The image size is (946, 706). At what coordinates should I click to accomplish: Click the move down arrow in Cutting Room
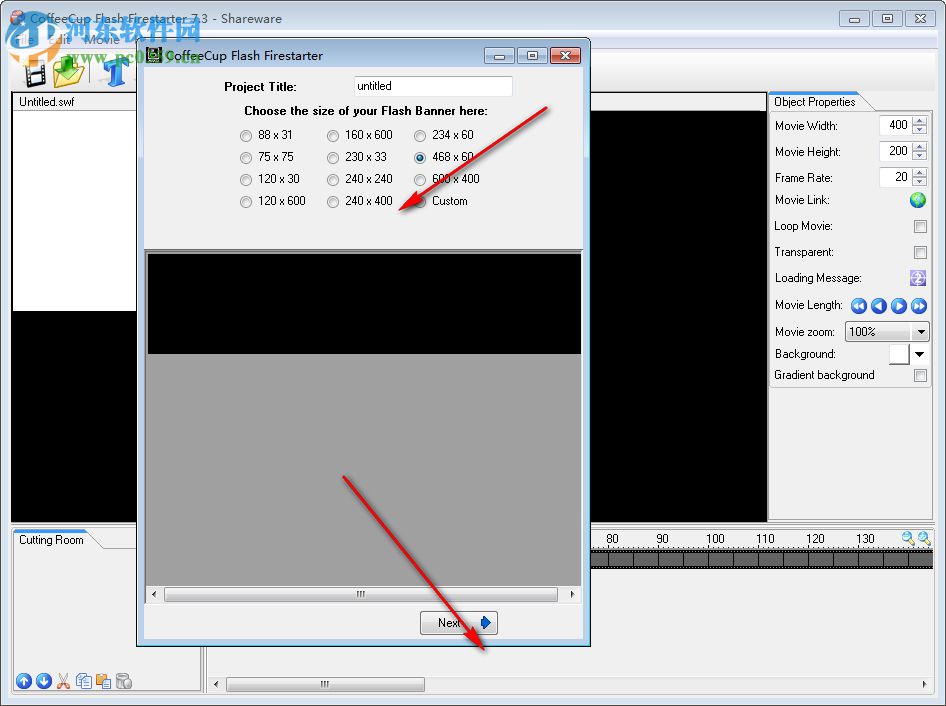[x=43, y=681]
